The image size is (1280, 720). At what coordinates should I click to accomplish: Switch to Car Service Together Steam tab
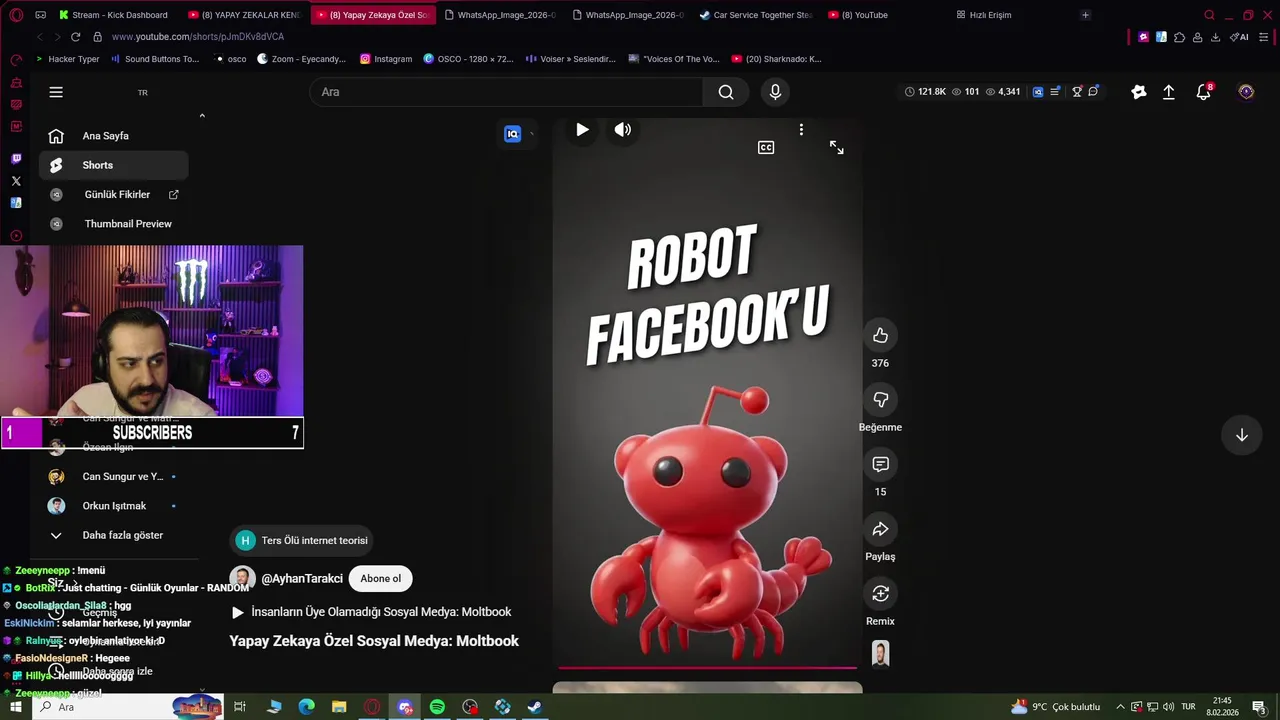click(756, 15)
